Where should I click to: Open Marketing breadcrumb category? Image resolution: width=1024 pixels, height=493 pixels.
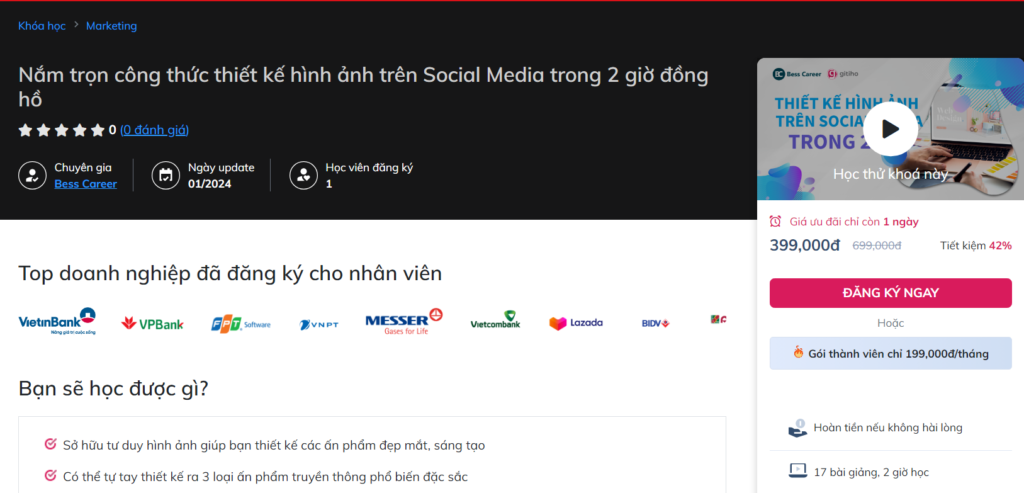click(111, 26)
